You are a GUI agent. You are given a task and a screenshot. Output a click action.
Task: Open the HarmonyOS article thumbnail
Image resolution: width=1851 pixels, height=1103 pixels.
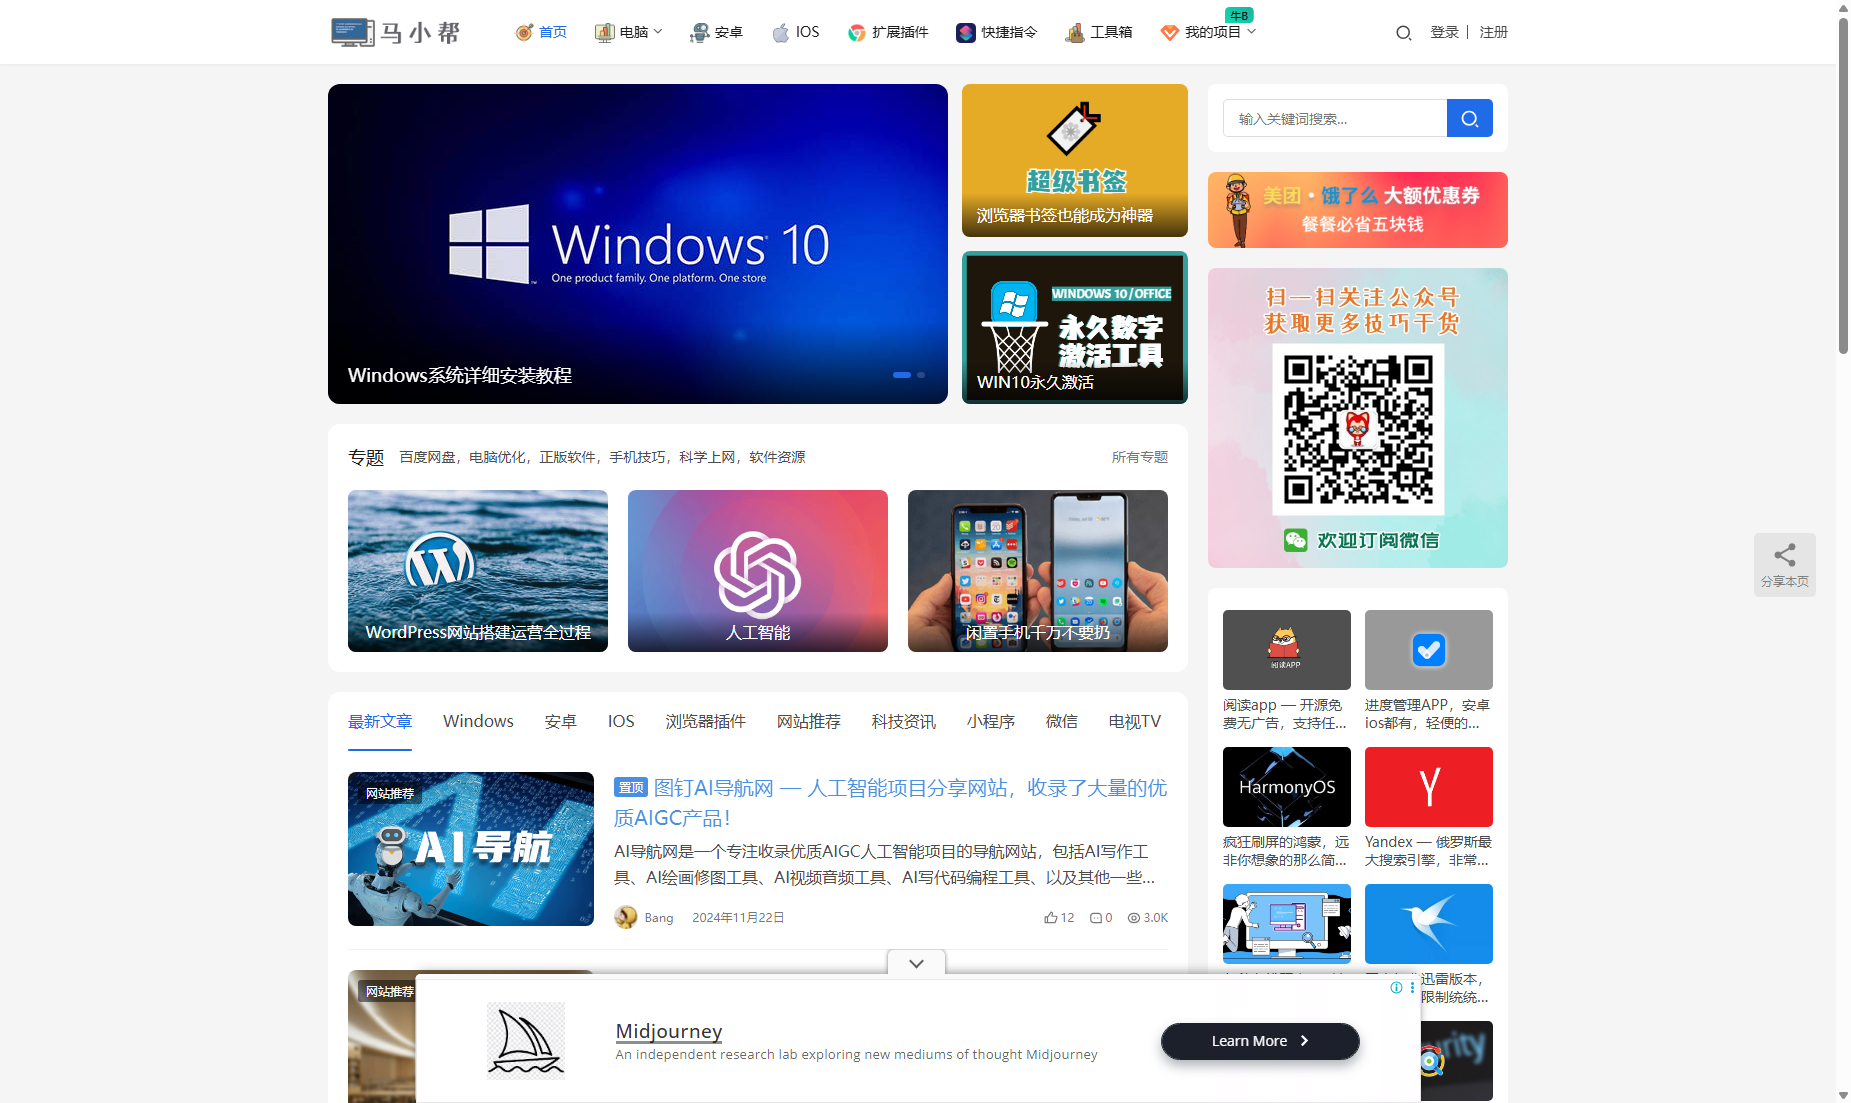pyautogui.click(x=1287, y=787)
